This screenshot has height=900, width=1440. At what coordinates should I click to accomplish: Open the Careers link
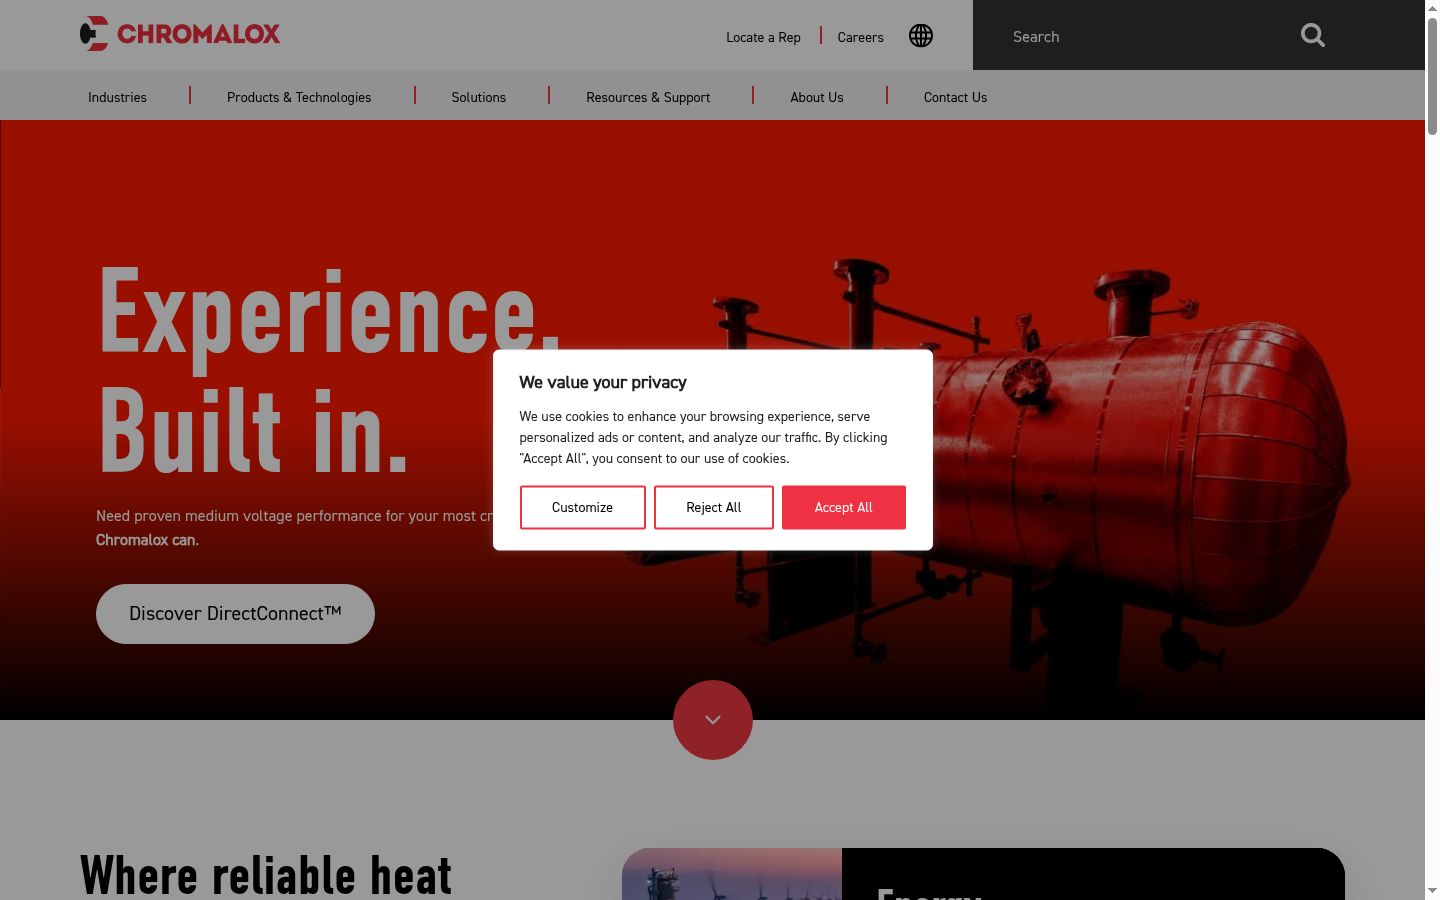pos(861,37)
